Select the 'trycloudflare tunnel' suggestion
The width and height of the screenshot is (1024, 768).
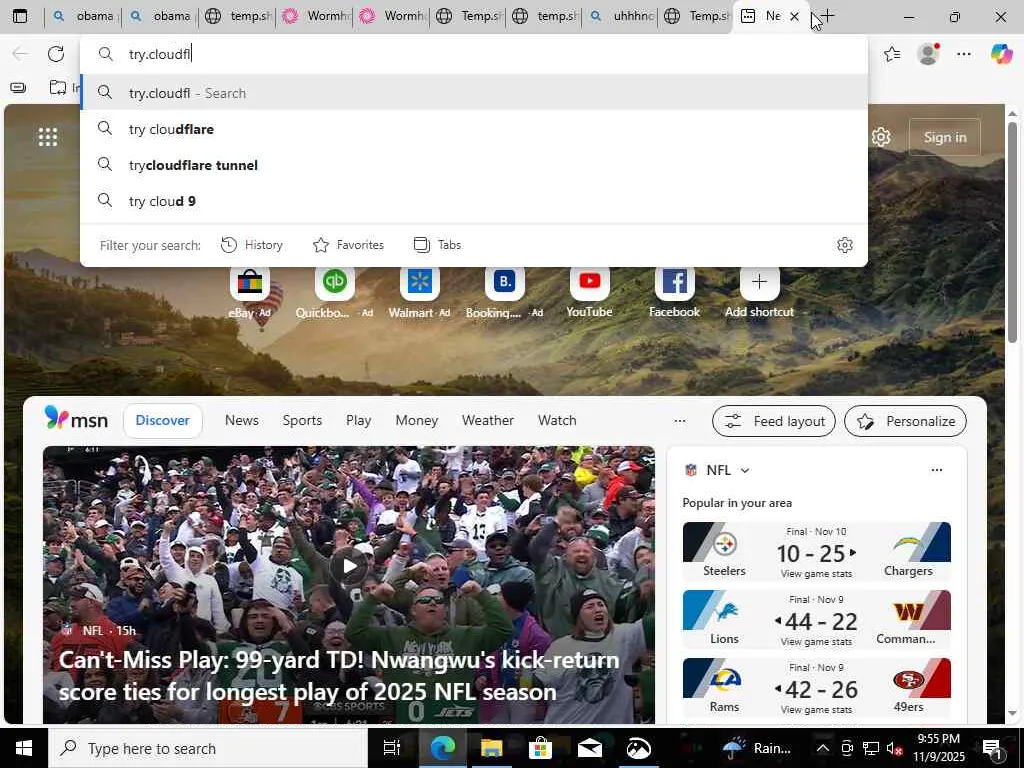coord(473,165)
